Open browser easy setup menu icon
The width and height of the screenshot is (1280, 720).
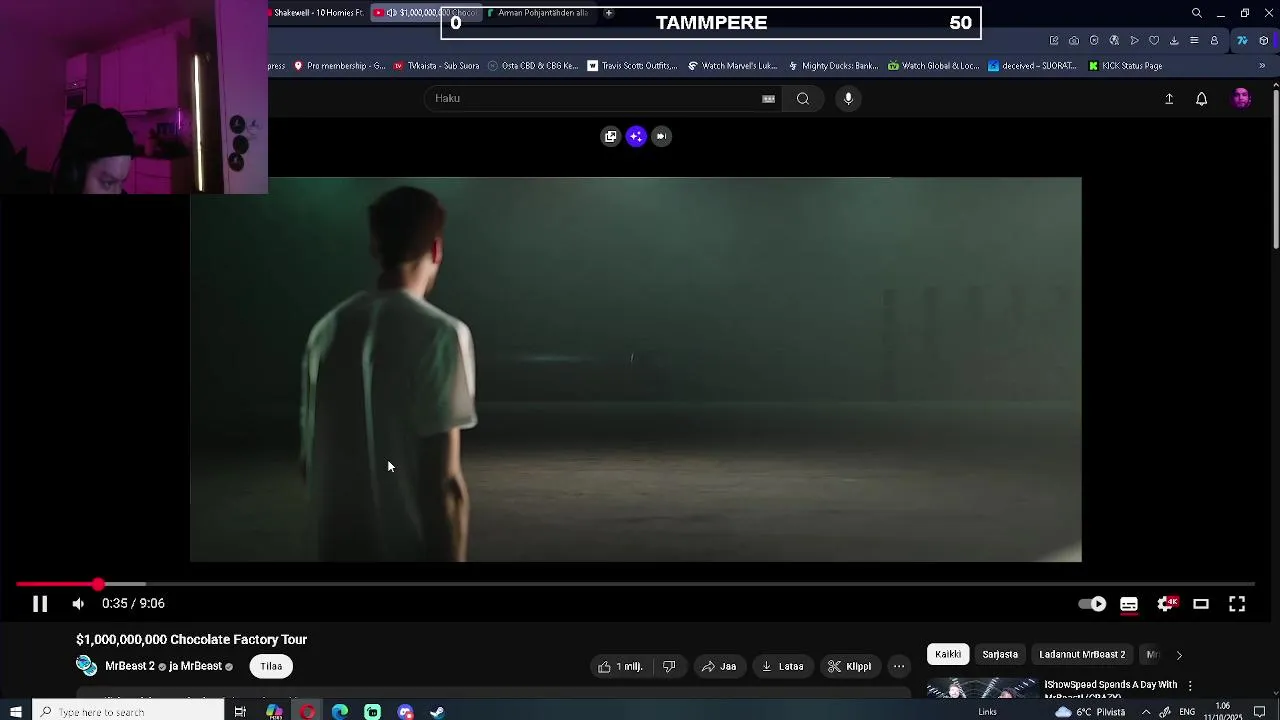coord(1194,41)
